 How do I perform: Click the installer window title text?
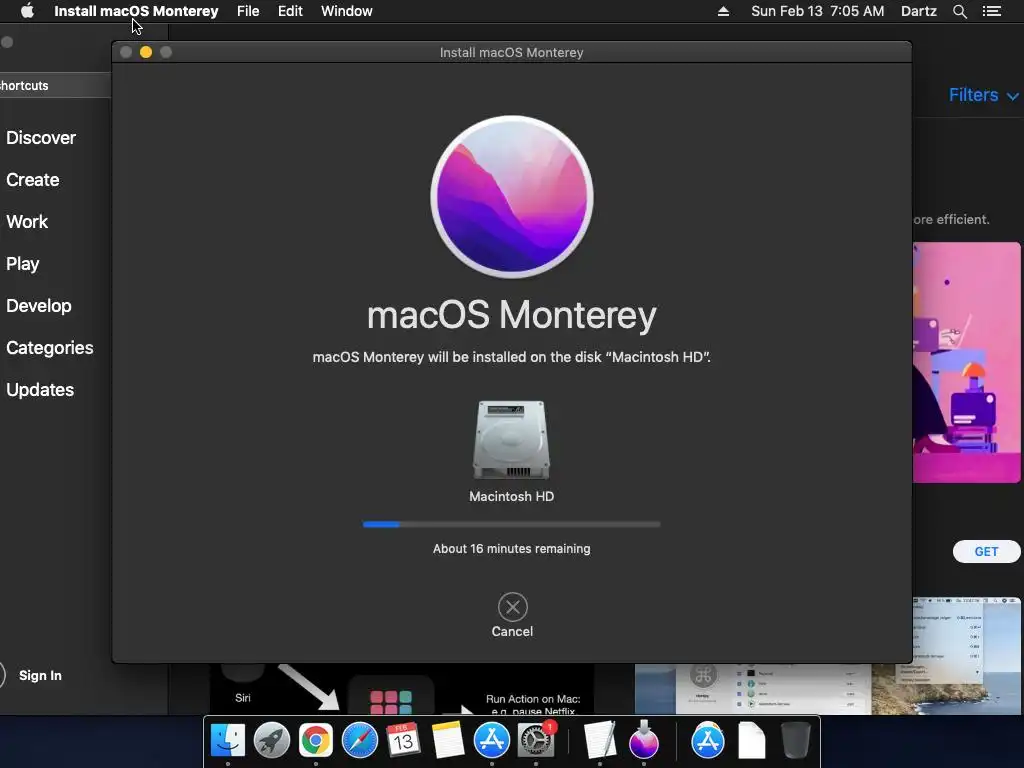click(x=511, y=52)
